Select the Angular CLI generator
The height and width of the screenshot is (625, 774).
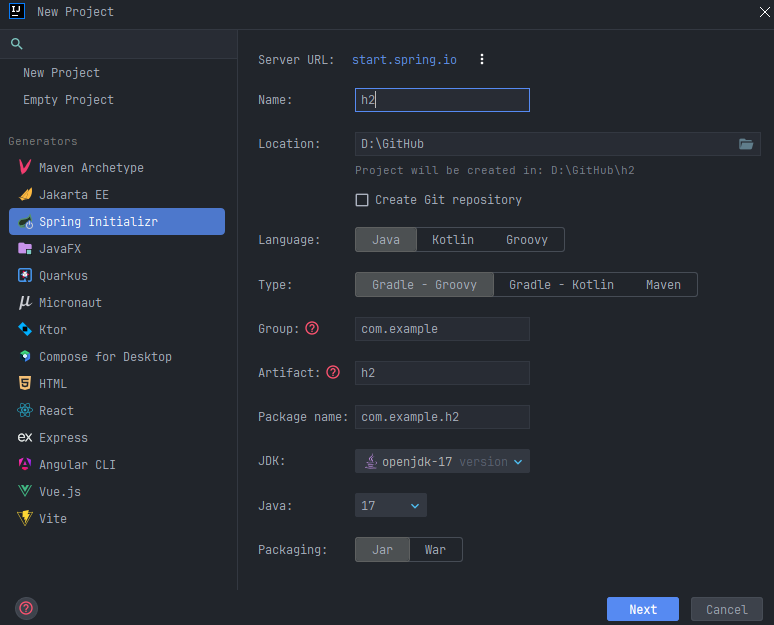(117, 464)
